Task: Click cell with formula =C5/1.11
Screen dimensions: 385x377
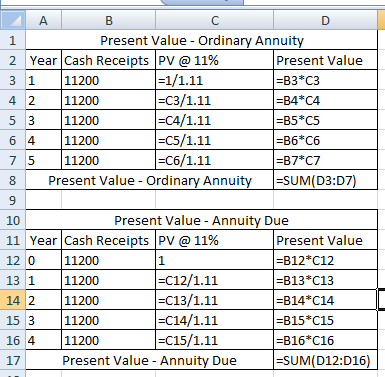Action: tap(215, 140)
